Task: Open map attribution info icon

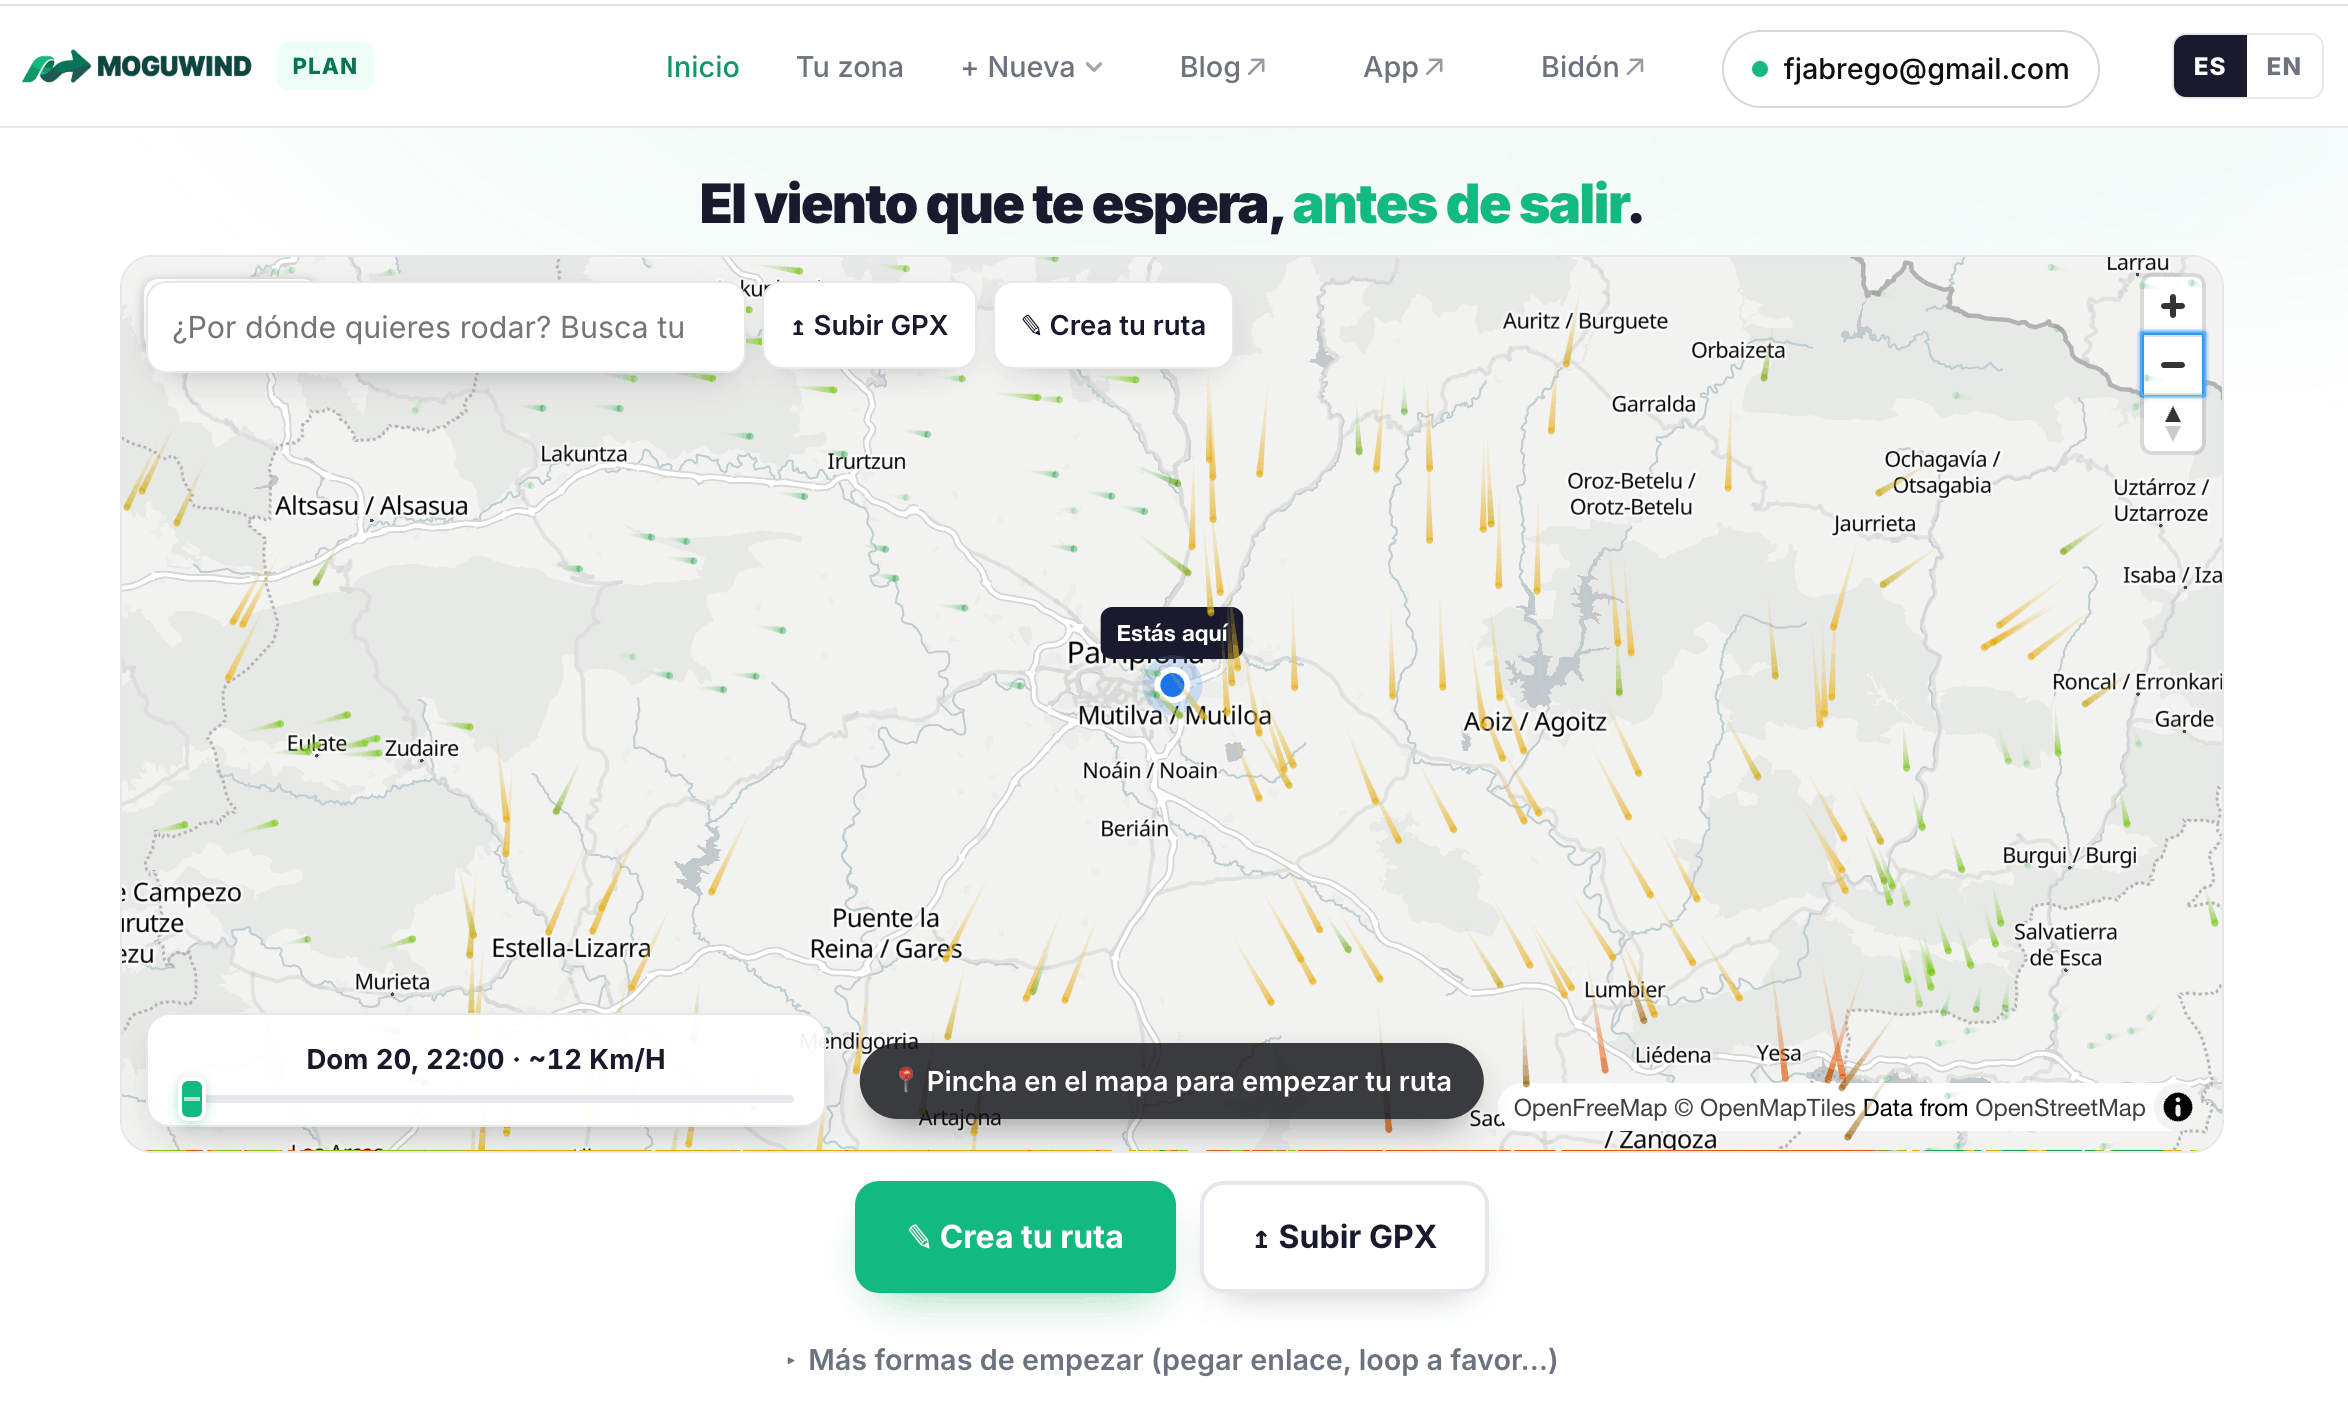Action: point(2177,1107)
